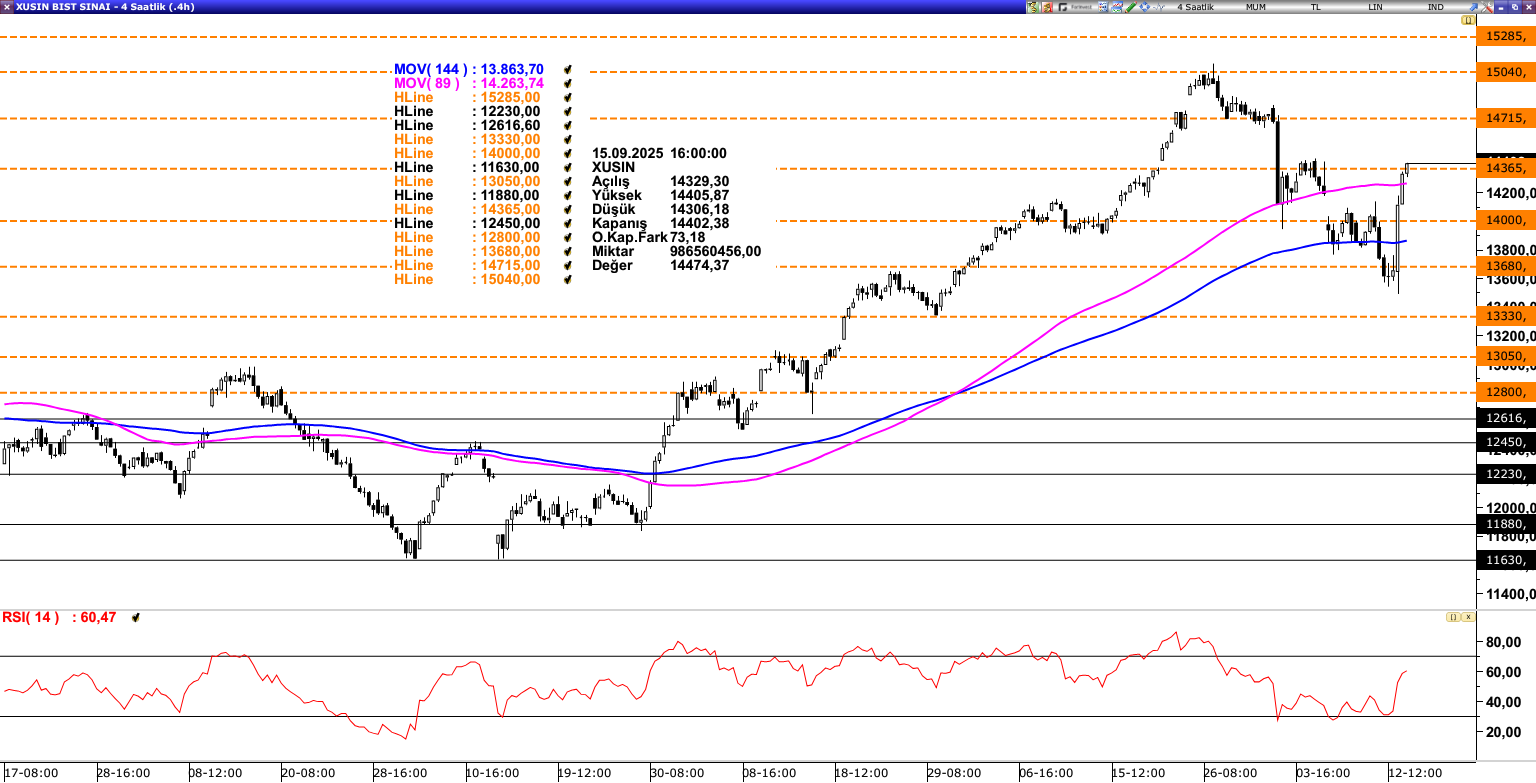The width and height of the screenshot is (1536, 783).
Task: Close the RSI pane using the x button
Action: pos(1468,618)
